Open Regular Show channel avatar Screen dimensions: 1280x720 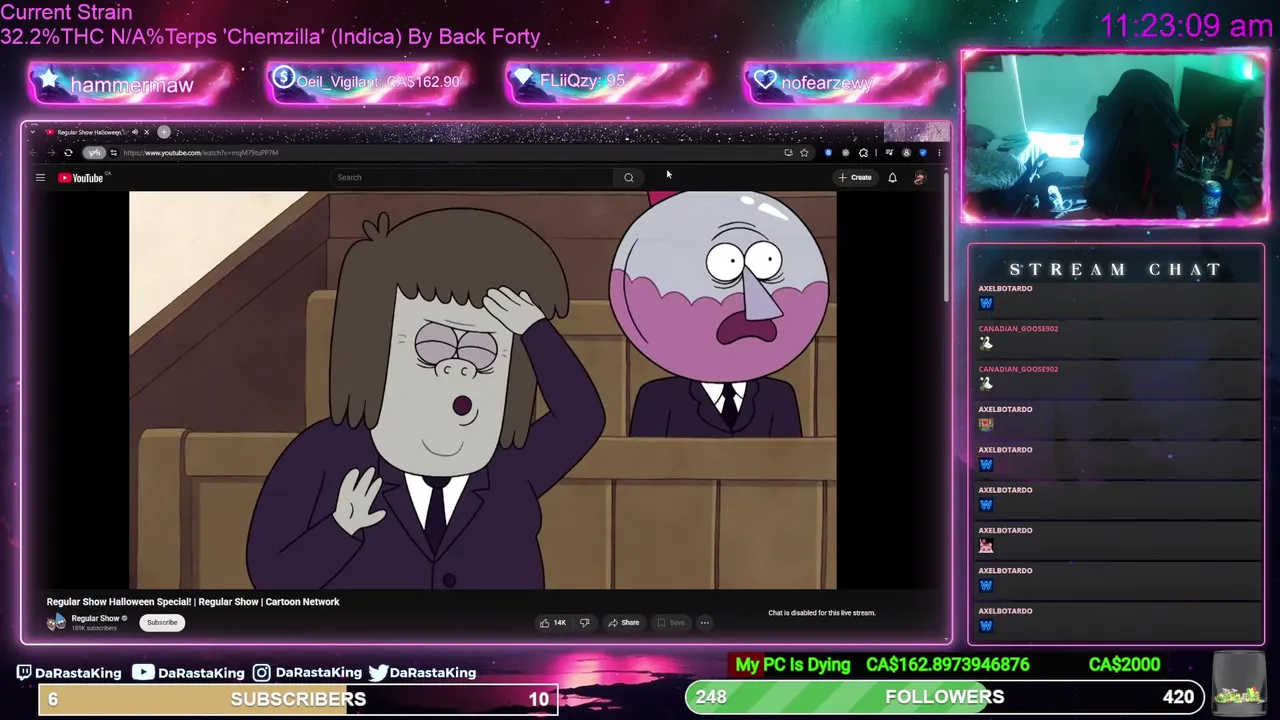56,622
